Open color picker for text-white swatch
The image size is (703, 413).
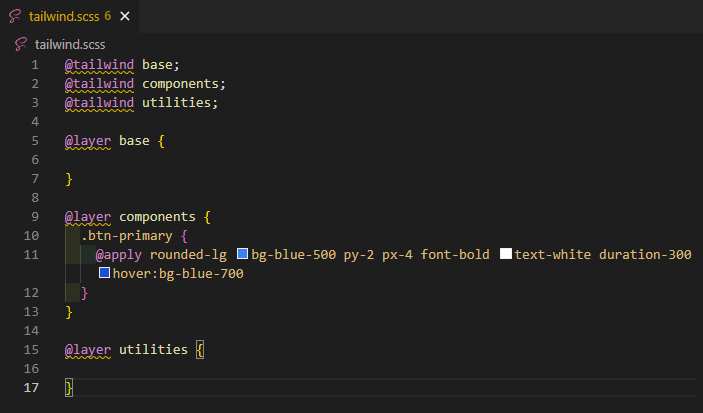506,254
